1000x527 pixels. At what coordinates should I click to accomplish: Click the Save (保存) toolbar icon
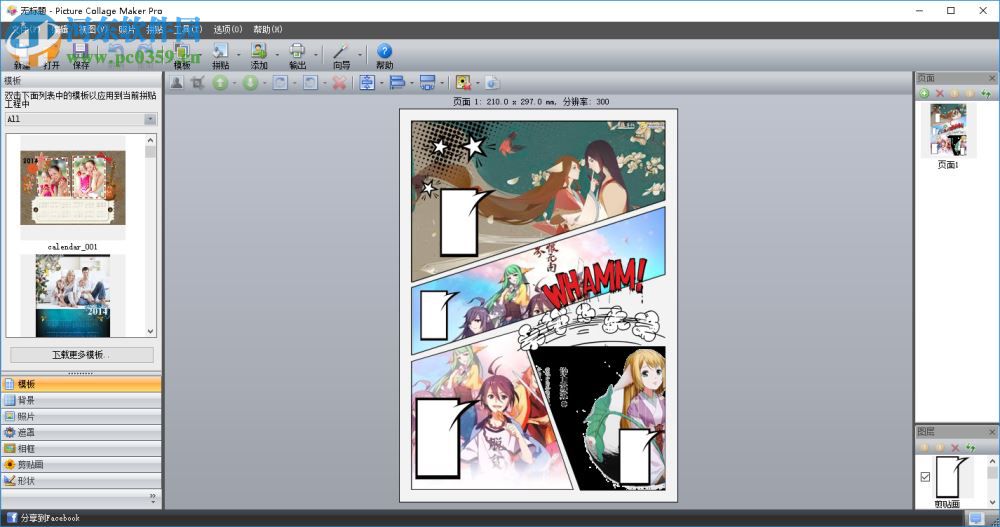tap(80, 56)
